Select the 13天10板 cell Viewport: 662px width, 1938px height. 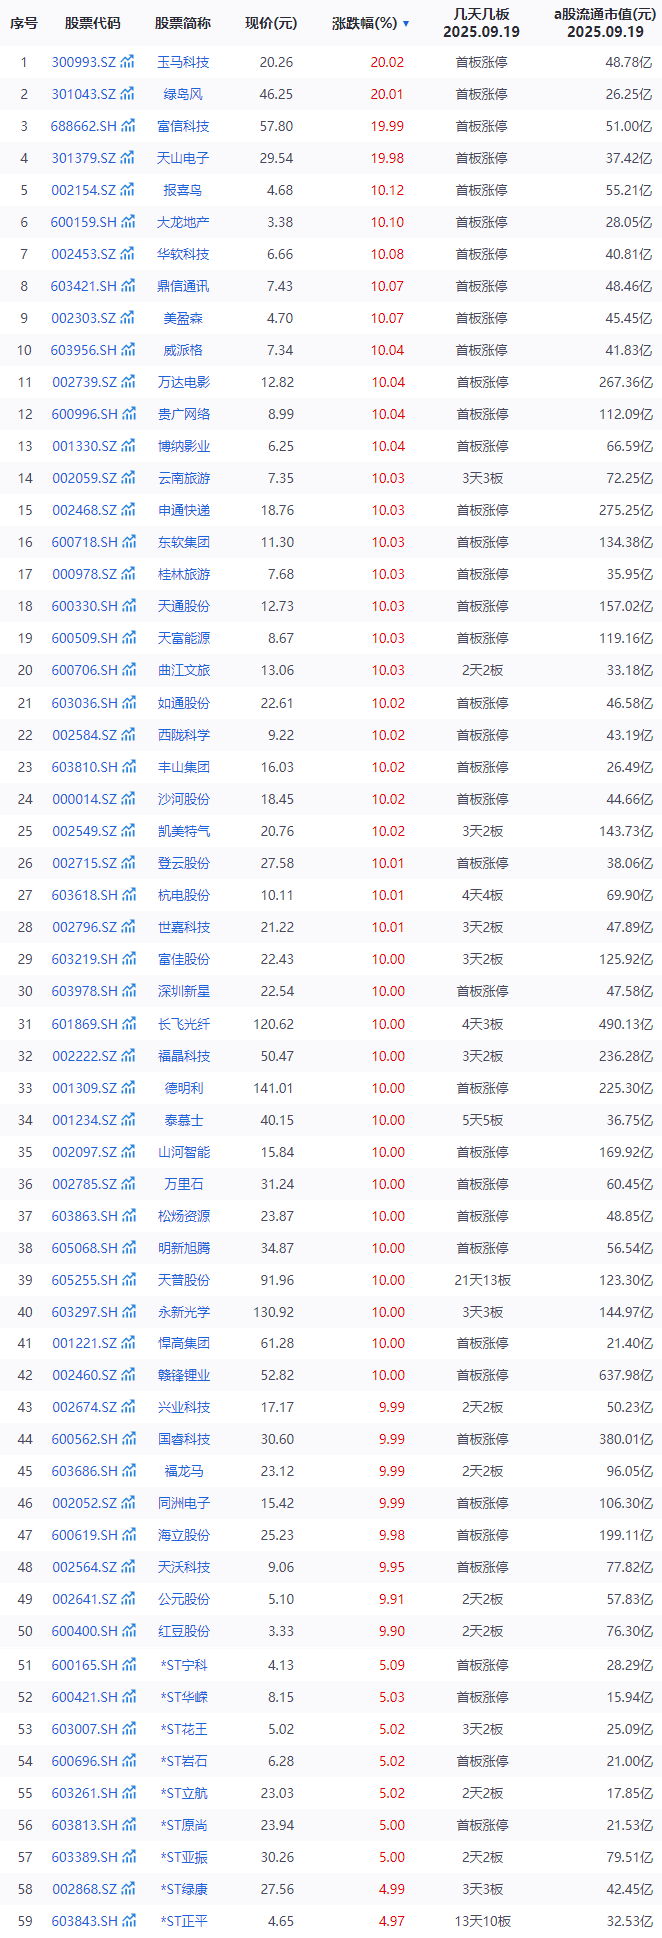(x=482, y=1921)
